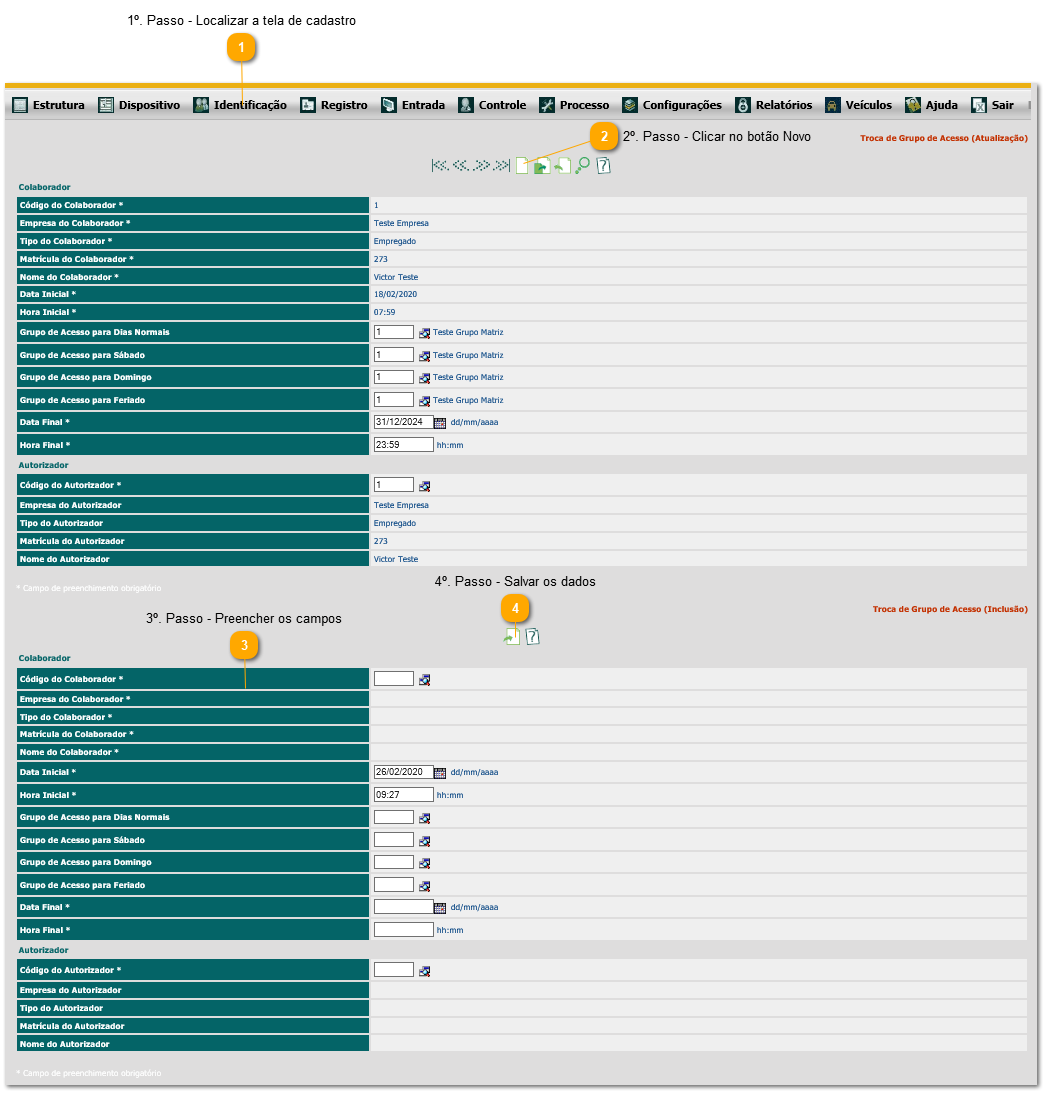Screen dimensions: 1046x1094
Task: Open lookup beside empty Grupo de Acesso para Feriado
Action: click(424, 886)
